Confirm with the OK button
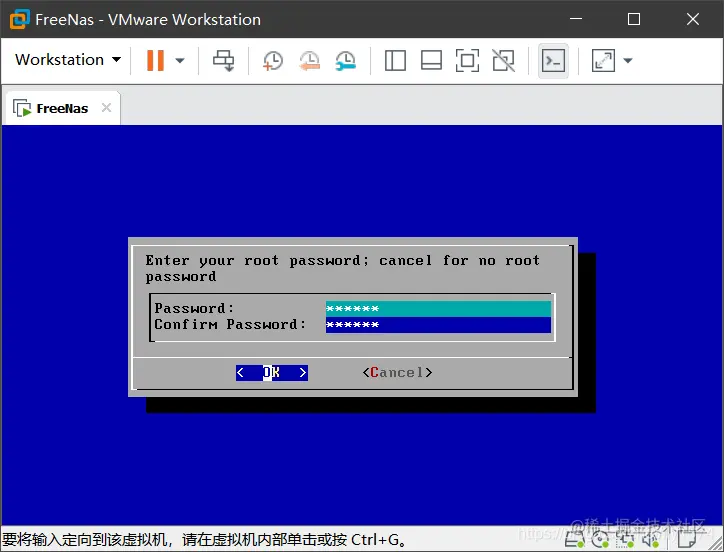The image size is (724, 552). (272, 373)
